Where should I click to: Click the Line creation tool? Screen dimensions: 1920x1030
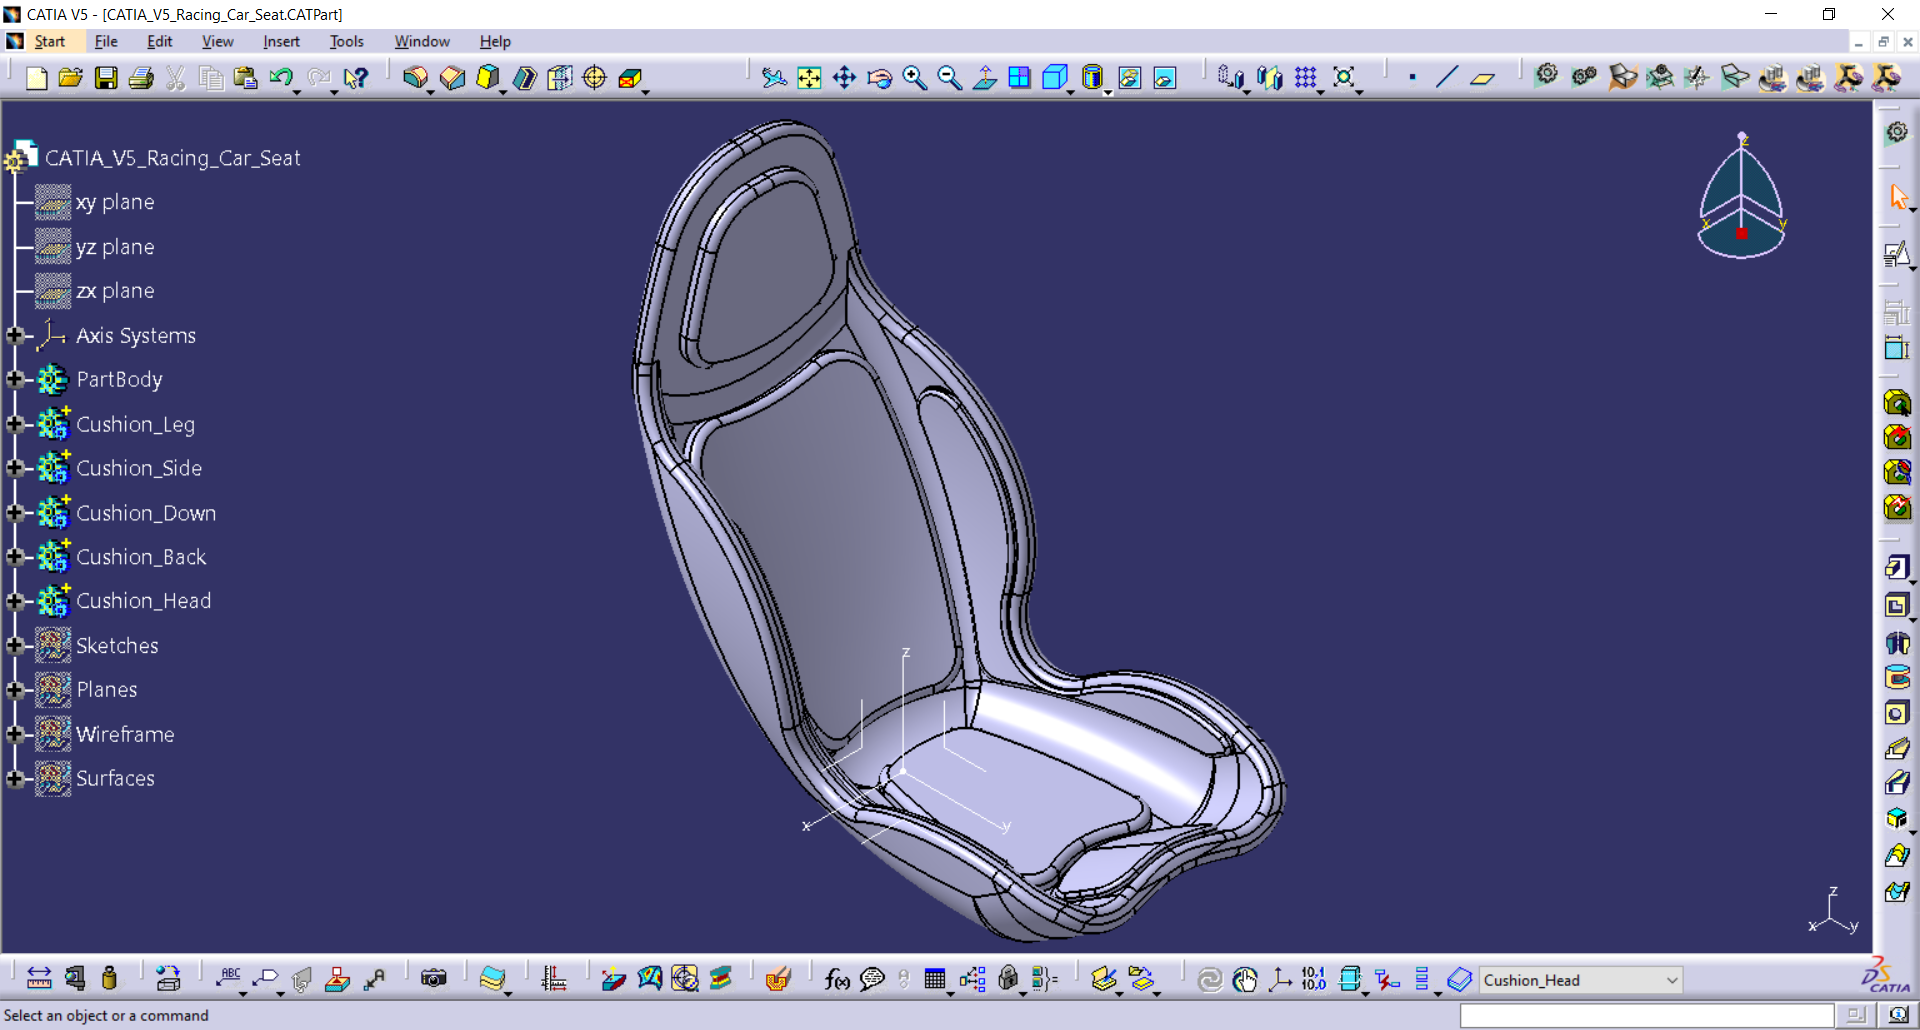[x=1447, y=78]
